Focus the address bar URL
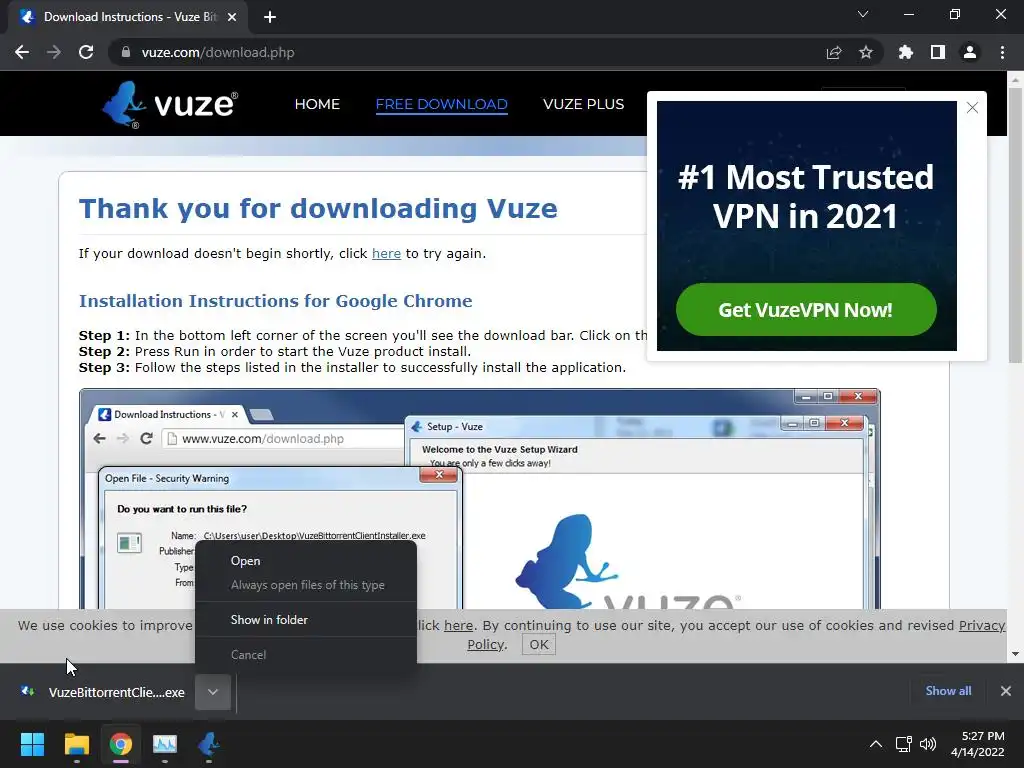This screenshot has width=1024, height=768. (218, 52)
